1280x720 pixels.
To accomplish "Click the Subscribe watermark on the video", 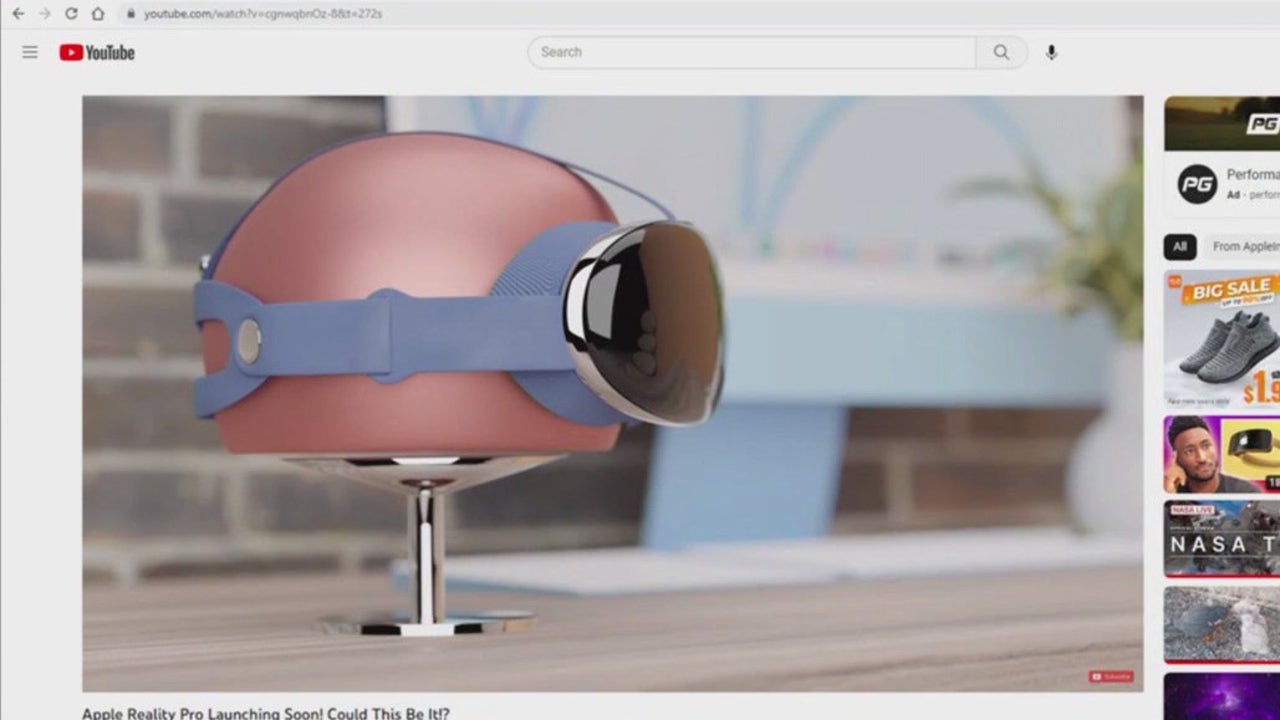I will point(1111,677).
